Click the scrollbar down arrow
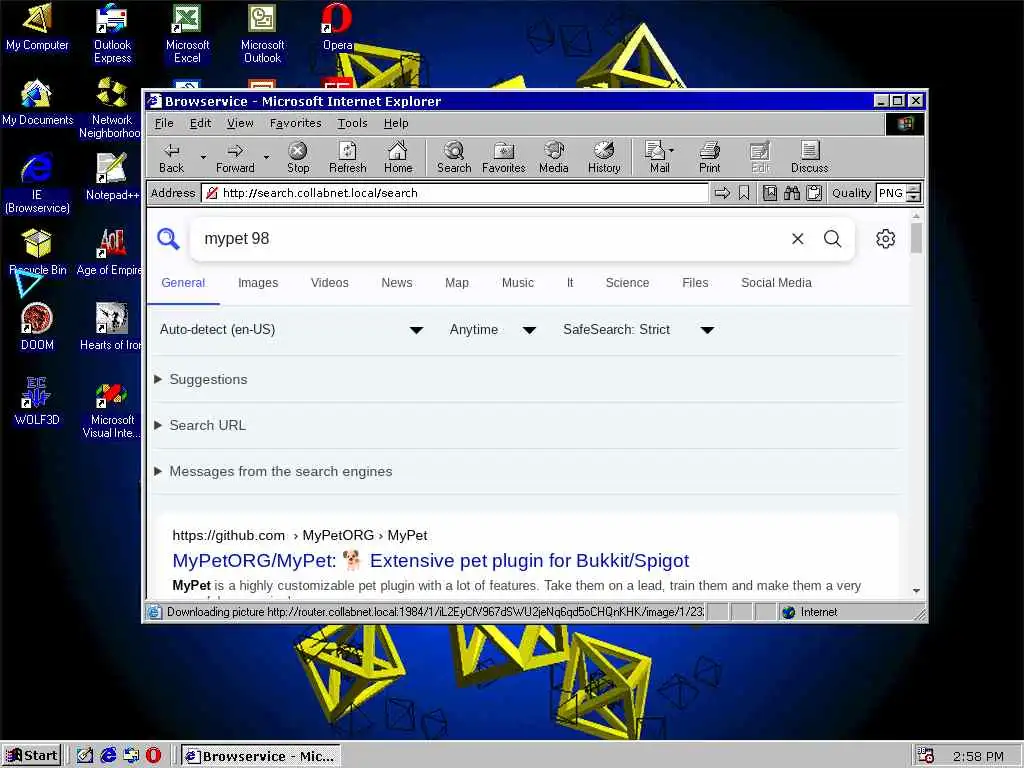1024x768 pixels. [916, 590]
